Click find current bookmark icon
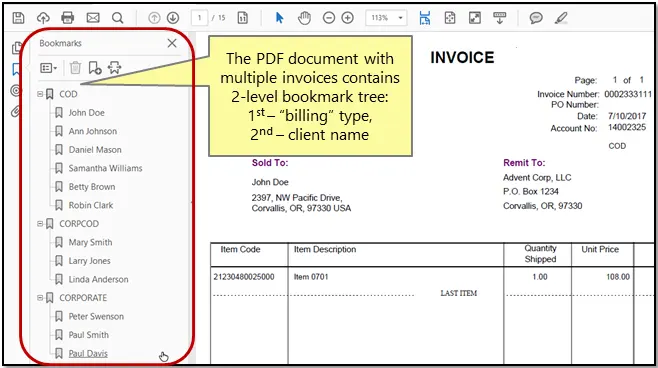Image resolution: width=658 pixels, height=368 pixels. (x=114, y=67)
